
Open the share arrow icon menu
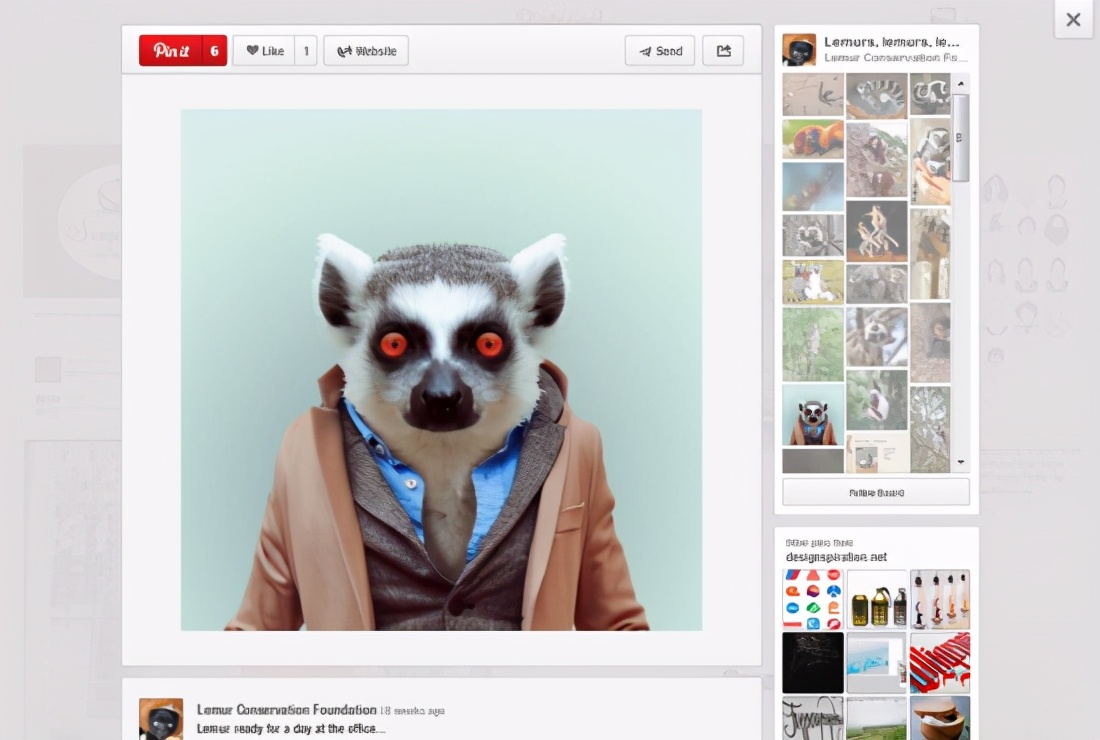723,51
